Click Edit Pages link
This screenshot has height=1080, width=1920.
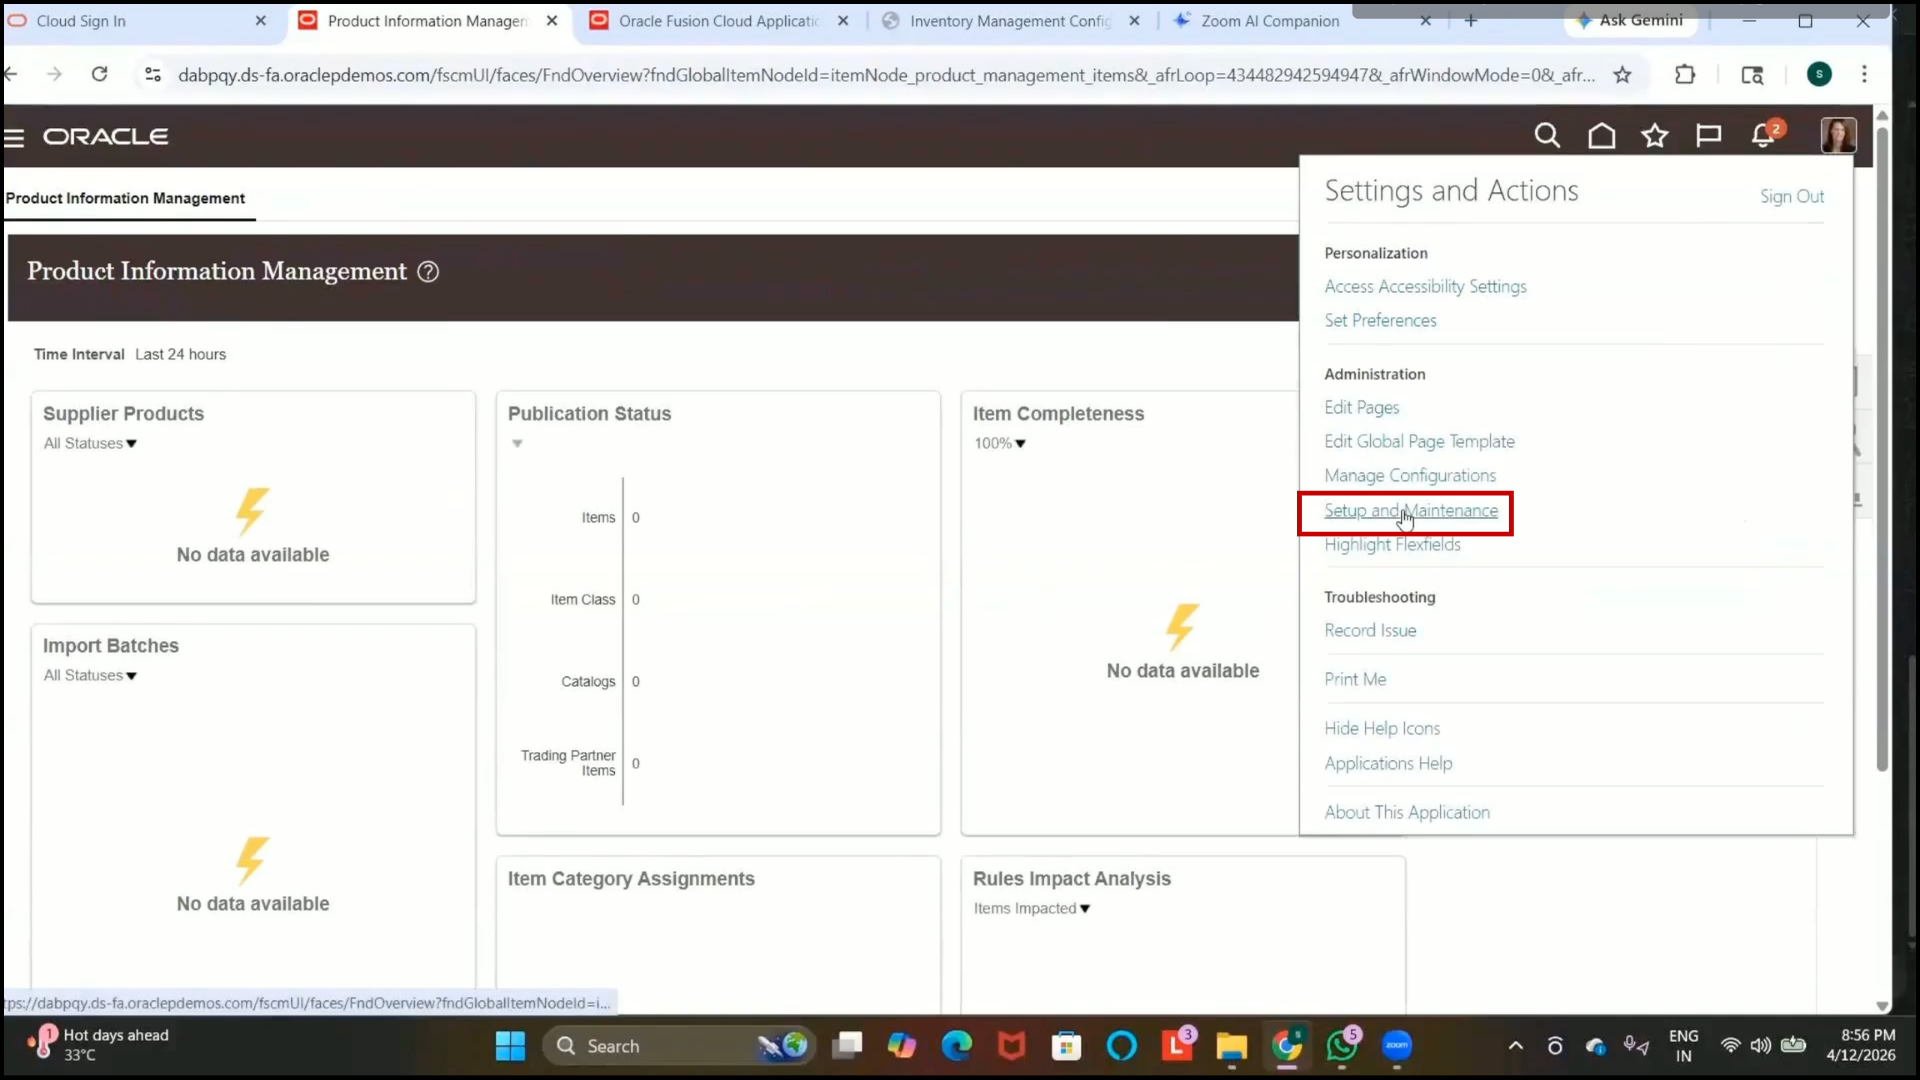(1361, 408)
